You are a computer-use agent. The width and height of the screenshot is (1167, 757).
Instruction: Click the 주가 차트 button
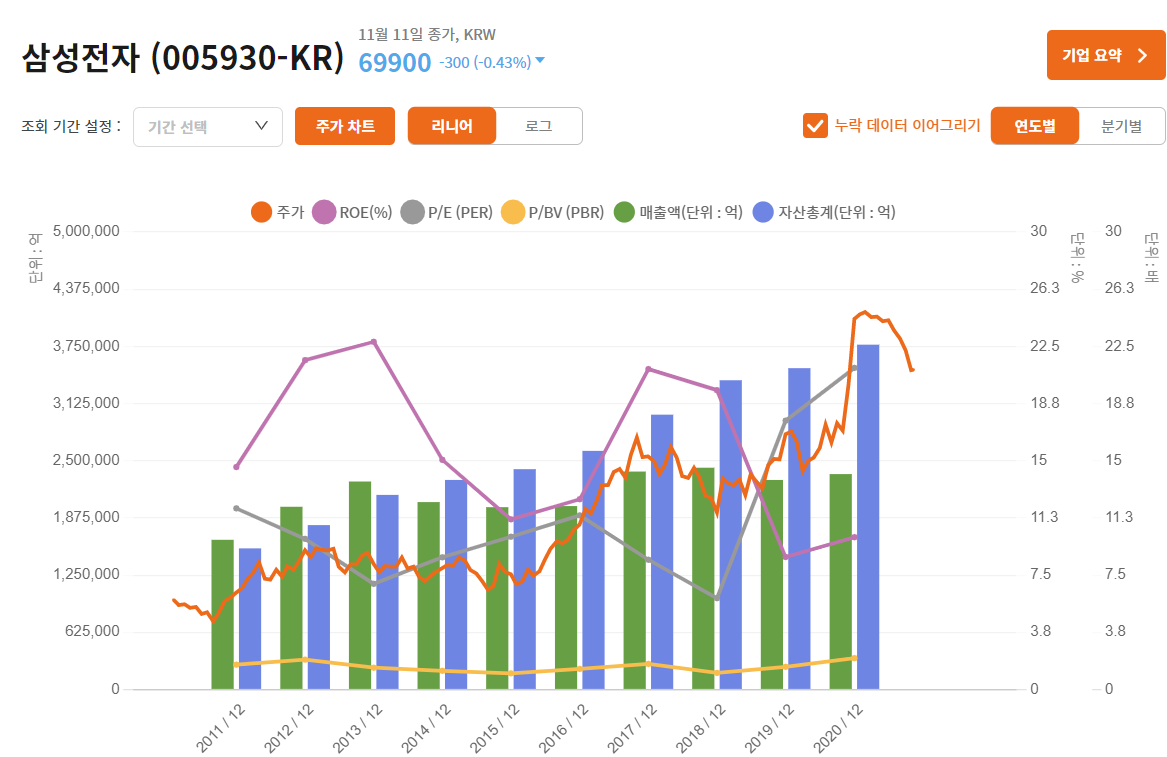(x=345, y=126)
